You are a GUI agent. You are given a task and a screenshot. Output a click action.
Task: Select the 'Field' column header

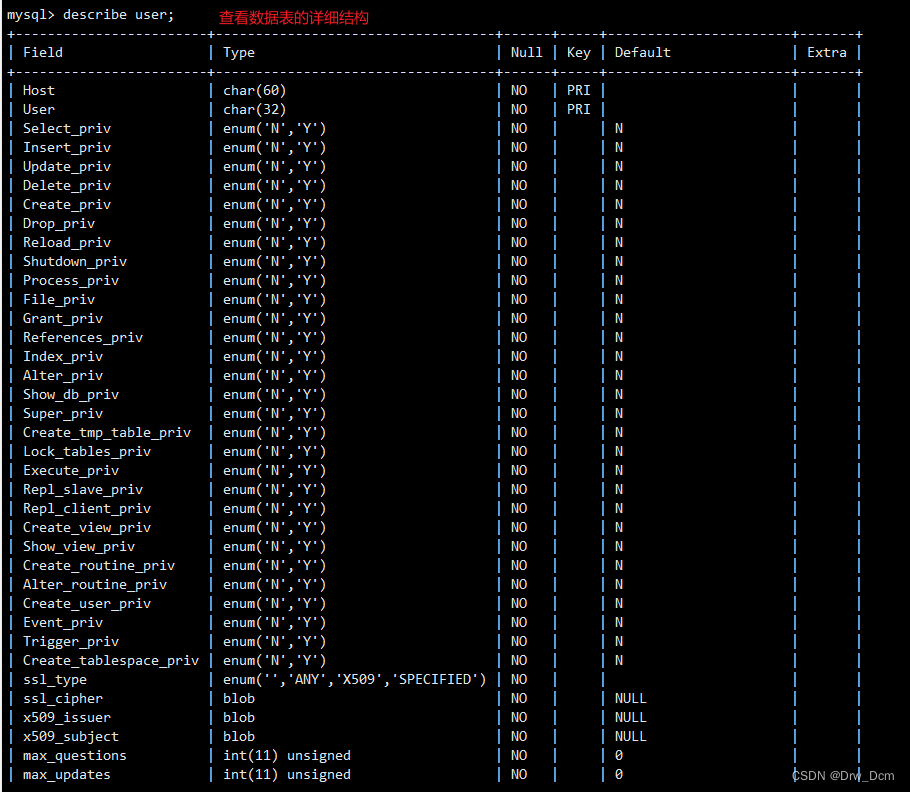click(43, 52)
